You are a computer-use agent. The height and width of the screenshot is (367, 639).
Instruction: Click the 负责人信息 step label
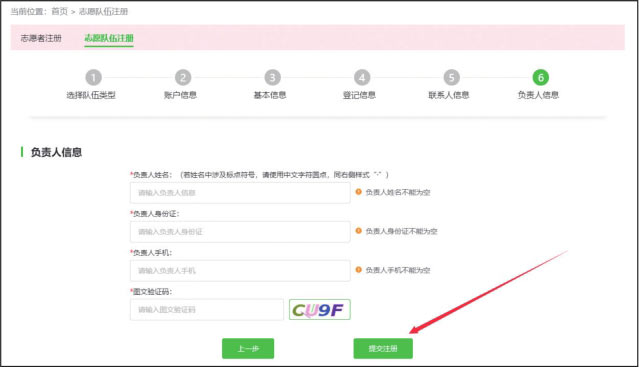[538, 95]
